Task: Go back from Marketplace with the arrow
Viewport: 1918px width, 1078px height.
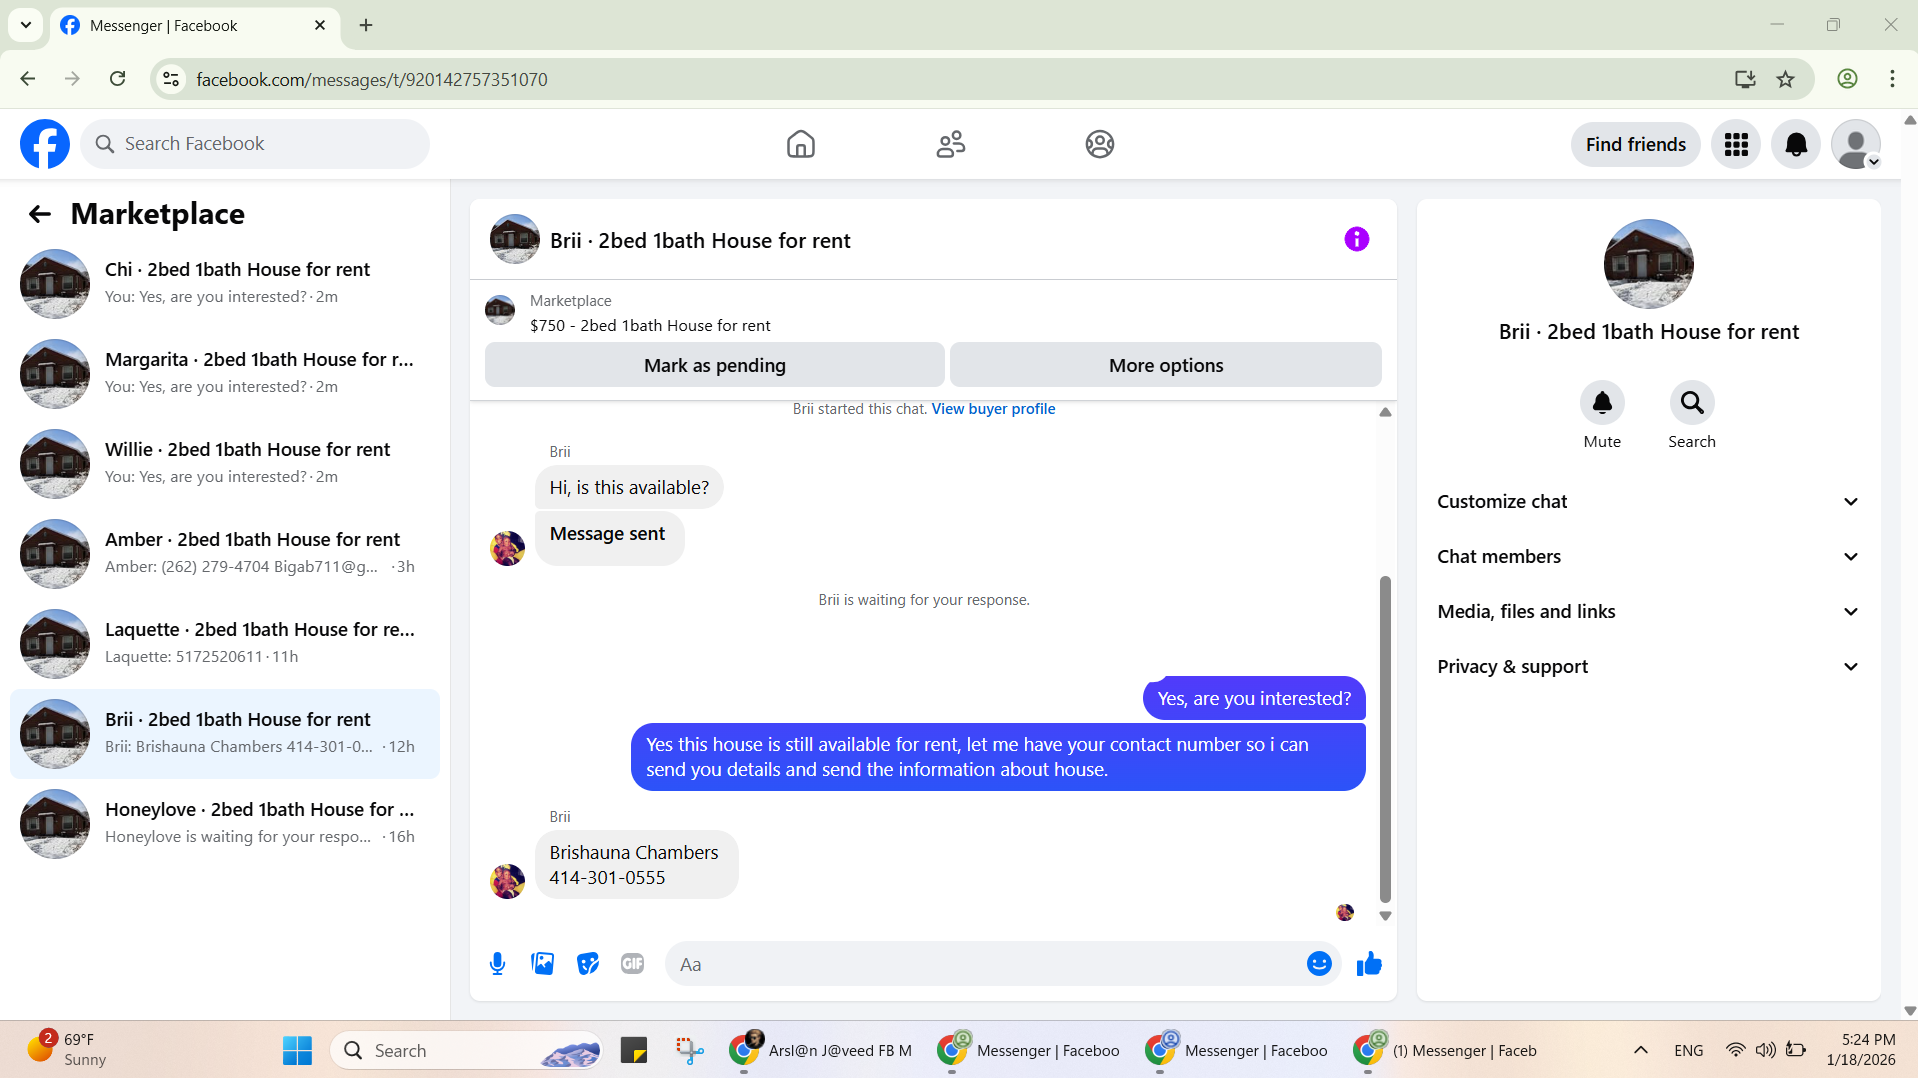Action: pos(39,214)
